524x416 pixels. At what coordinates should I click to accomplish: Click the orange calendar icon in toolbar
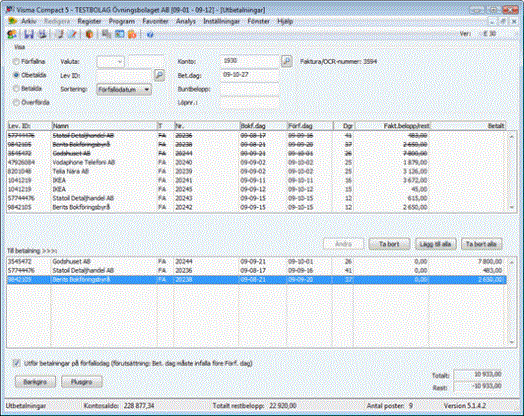132,34
